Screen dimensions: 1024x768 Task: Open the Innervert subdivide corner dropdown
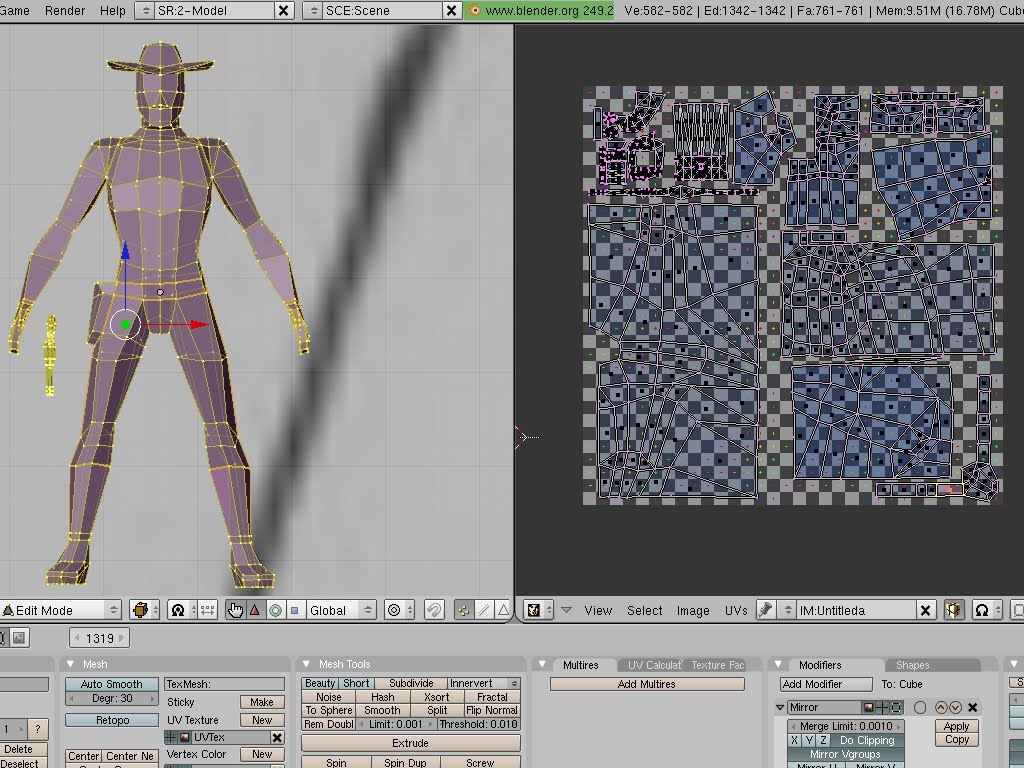coord(483,683)
